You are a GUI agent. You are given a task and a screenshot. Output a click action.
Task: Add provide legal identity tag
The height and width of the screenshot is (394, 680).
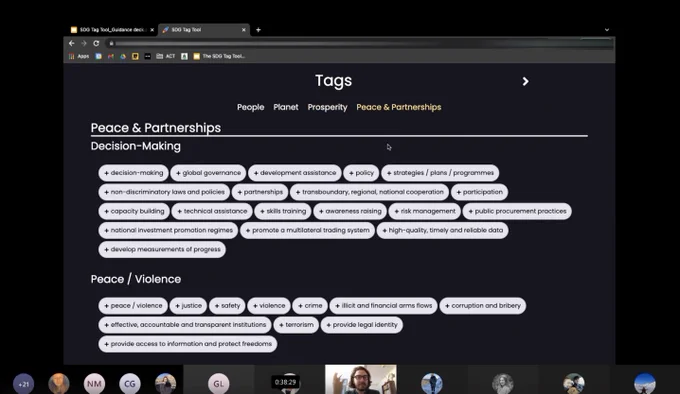(362, 325)
